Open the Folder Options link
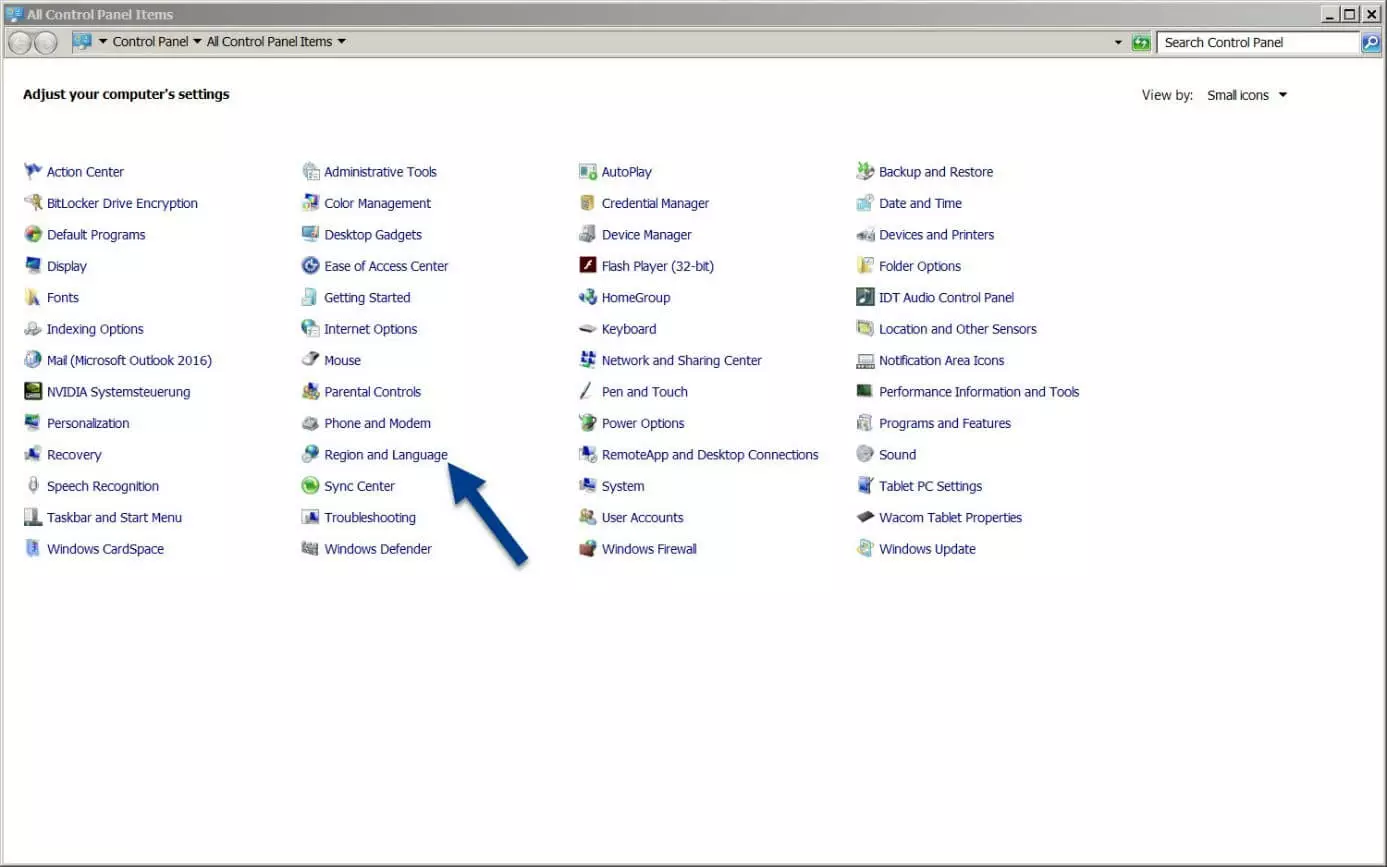This screenshot has height=867, width=1387. coord(920,266)
